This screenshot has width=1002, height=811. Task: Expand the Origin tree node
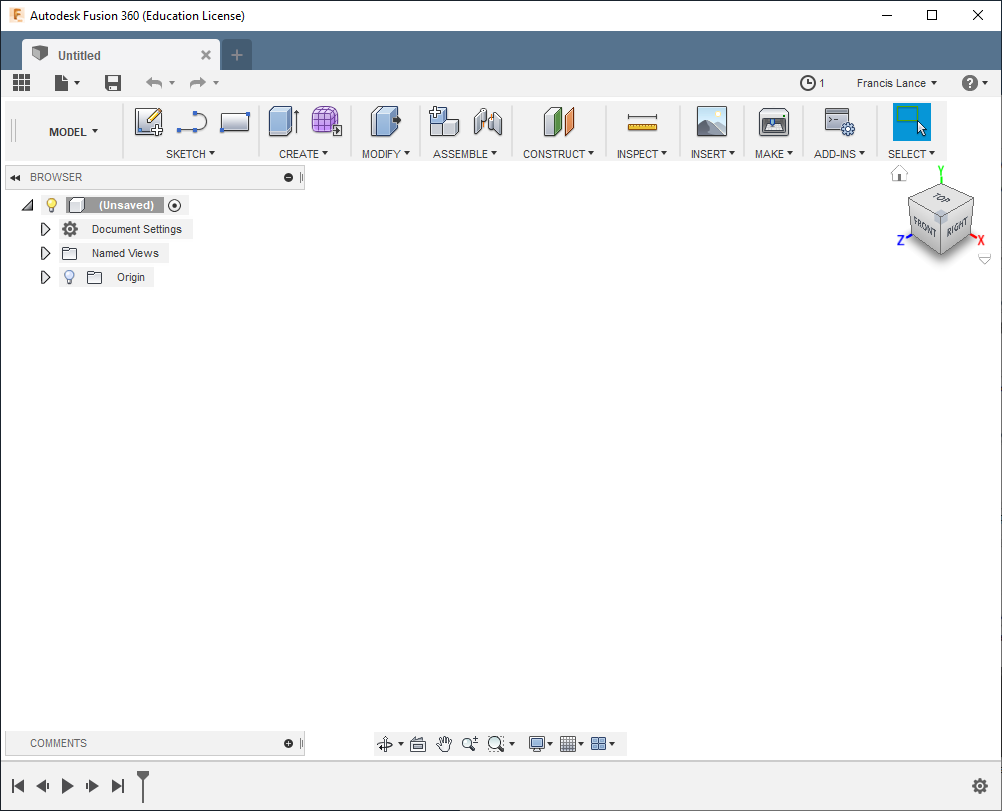coord(45,277)
